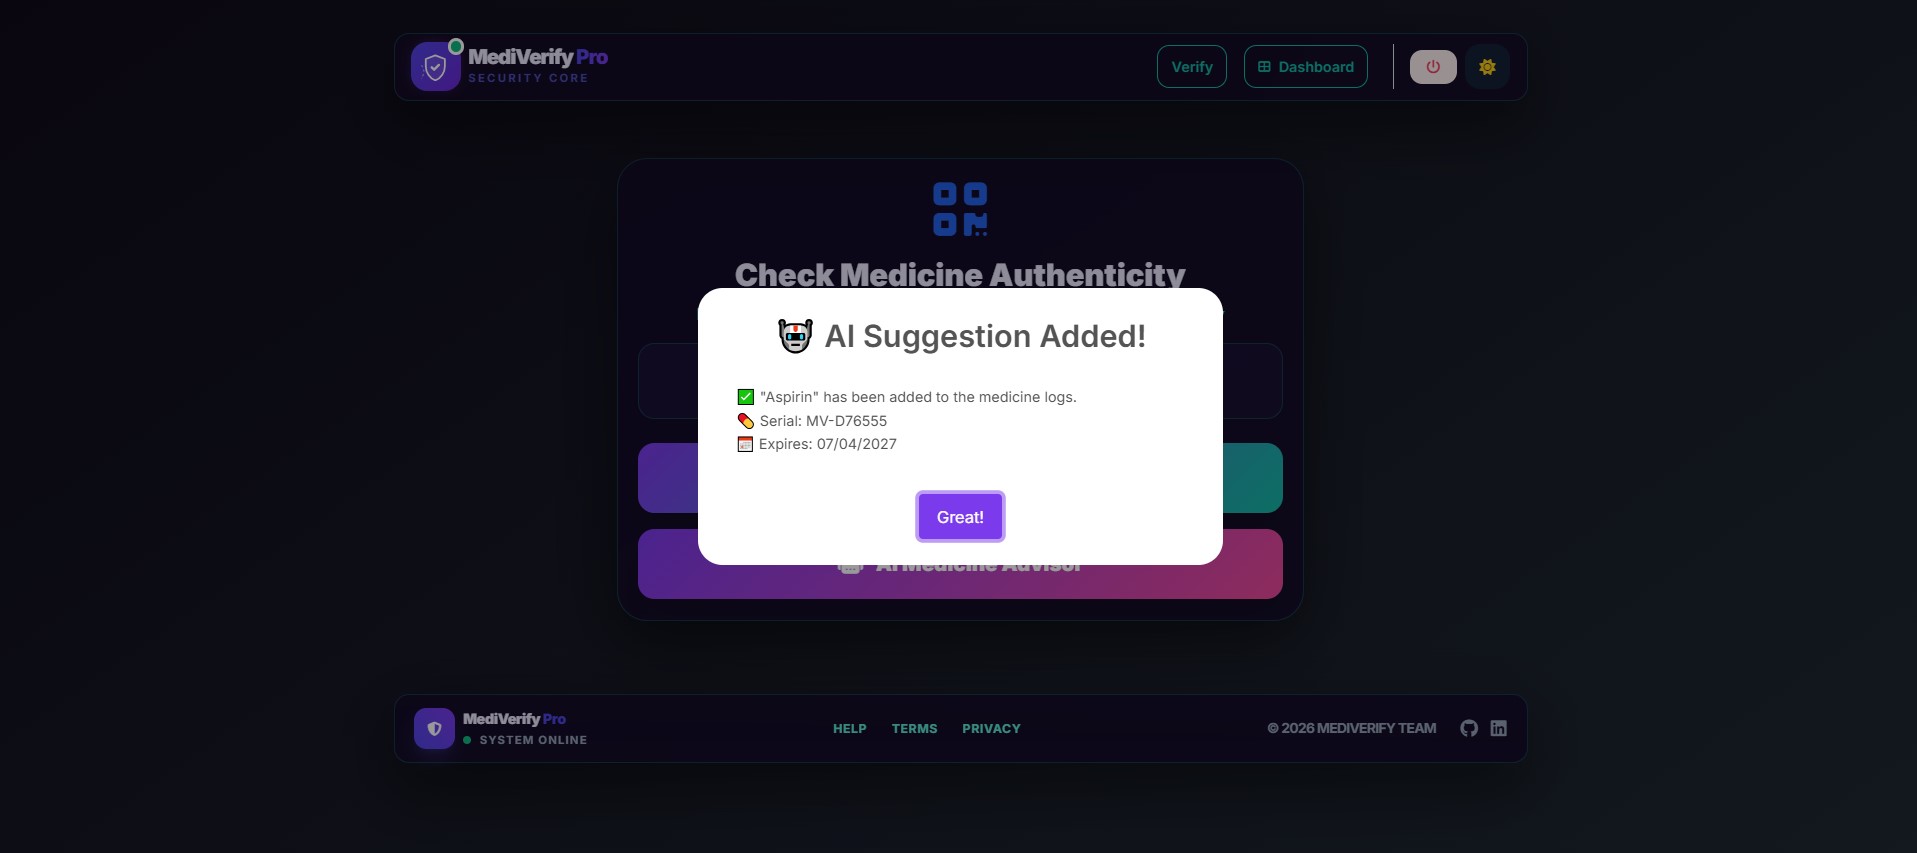
Task: Click the calendar icon next to Expires
Action: coord(745,444)
